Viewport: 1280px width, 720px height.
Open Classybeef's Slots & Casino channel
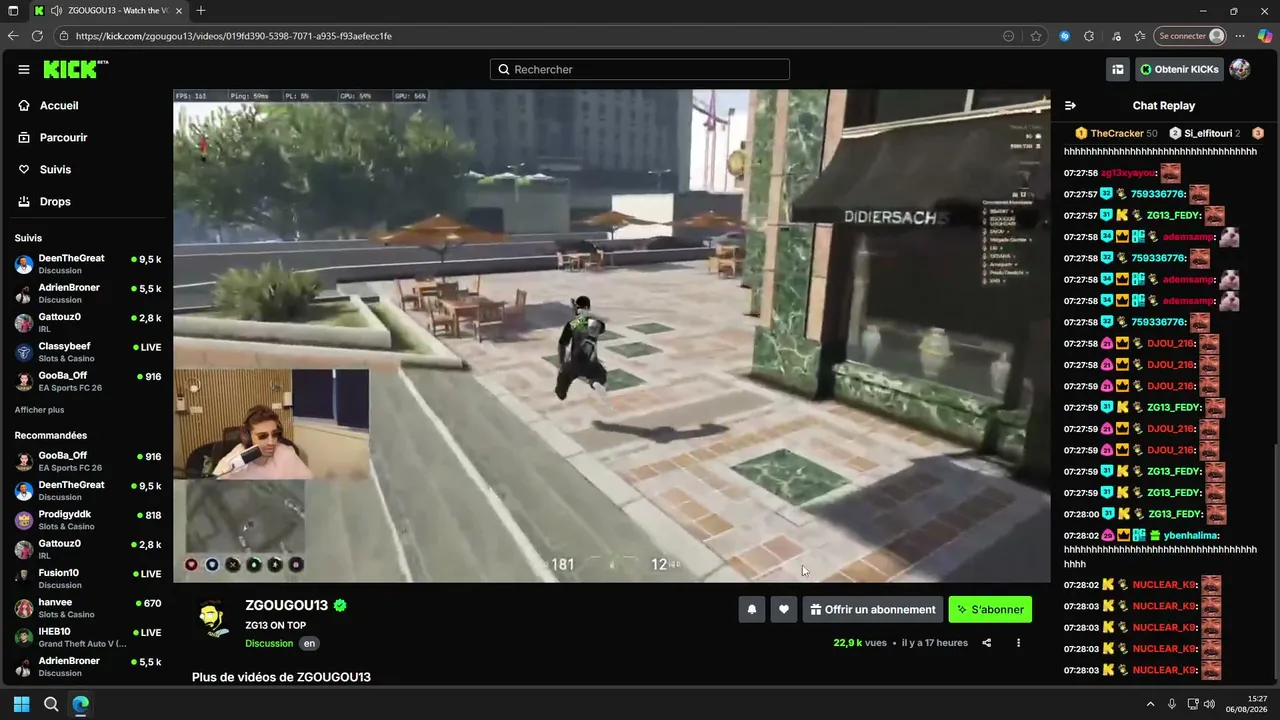[x=87, y=352]
